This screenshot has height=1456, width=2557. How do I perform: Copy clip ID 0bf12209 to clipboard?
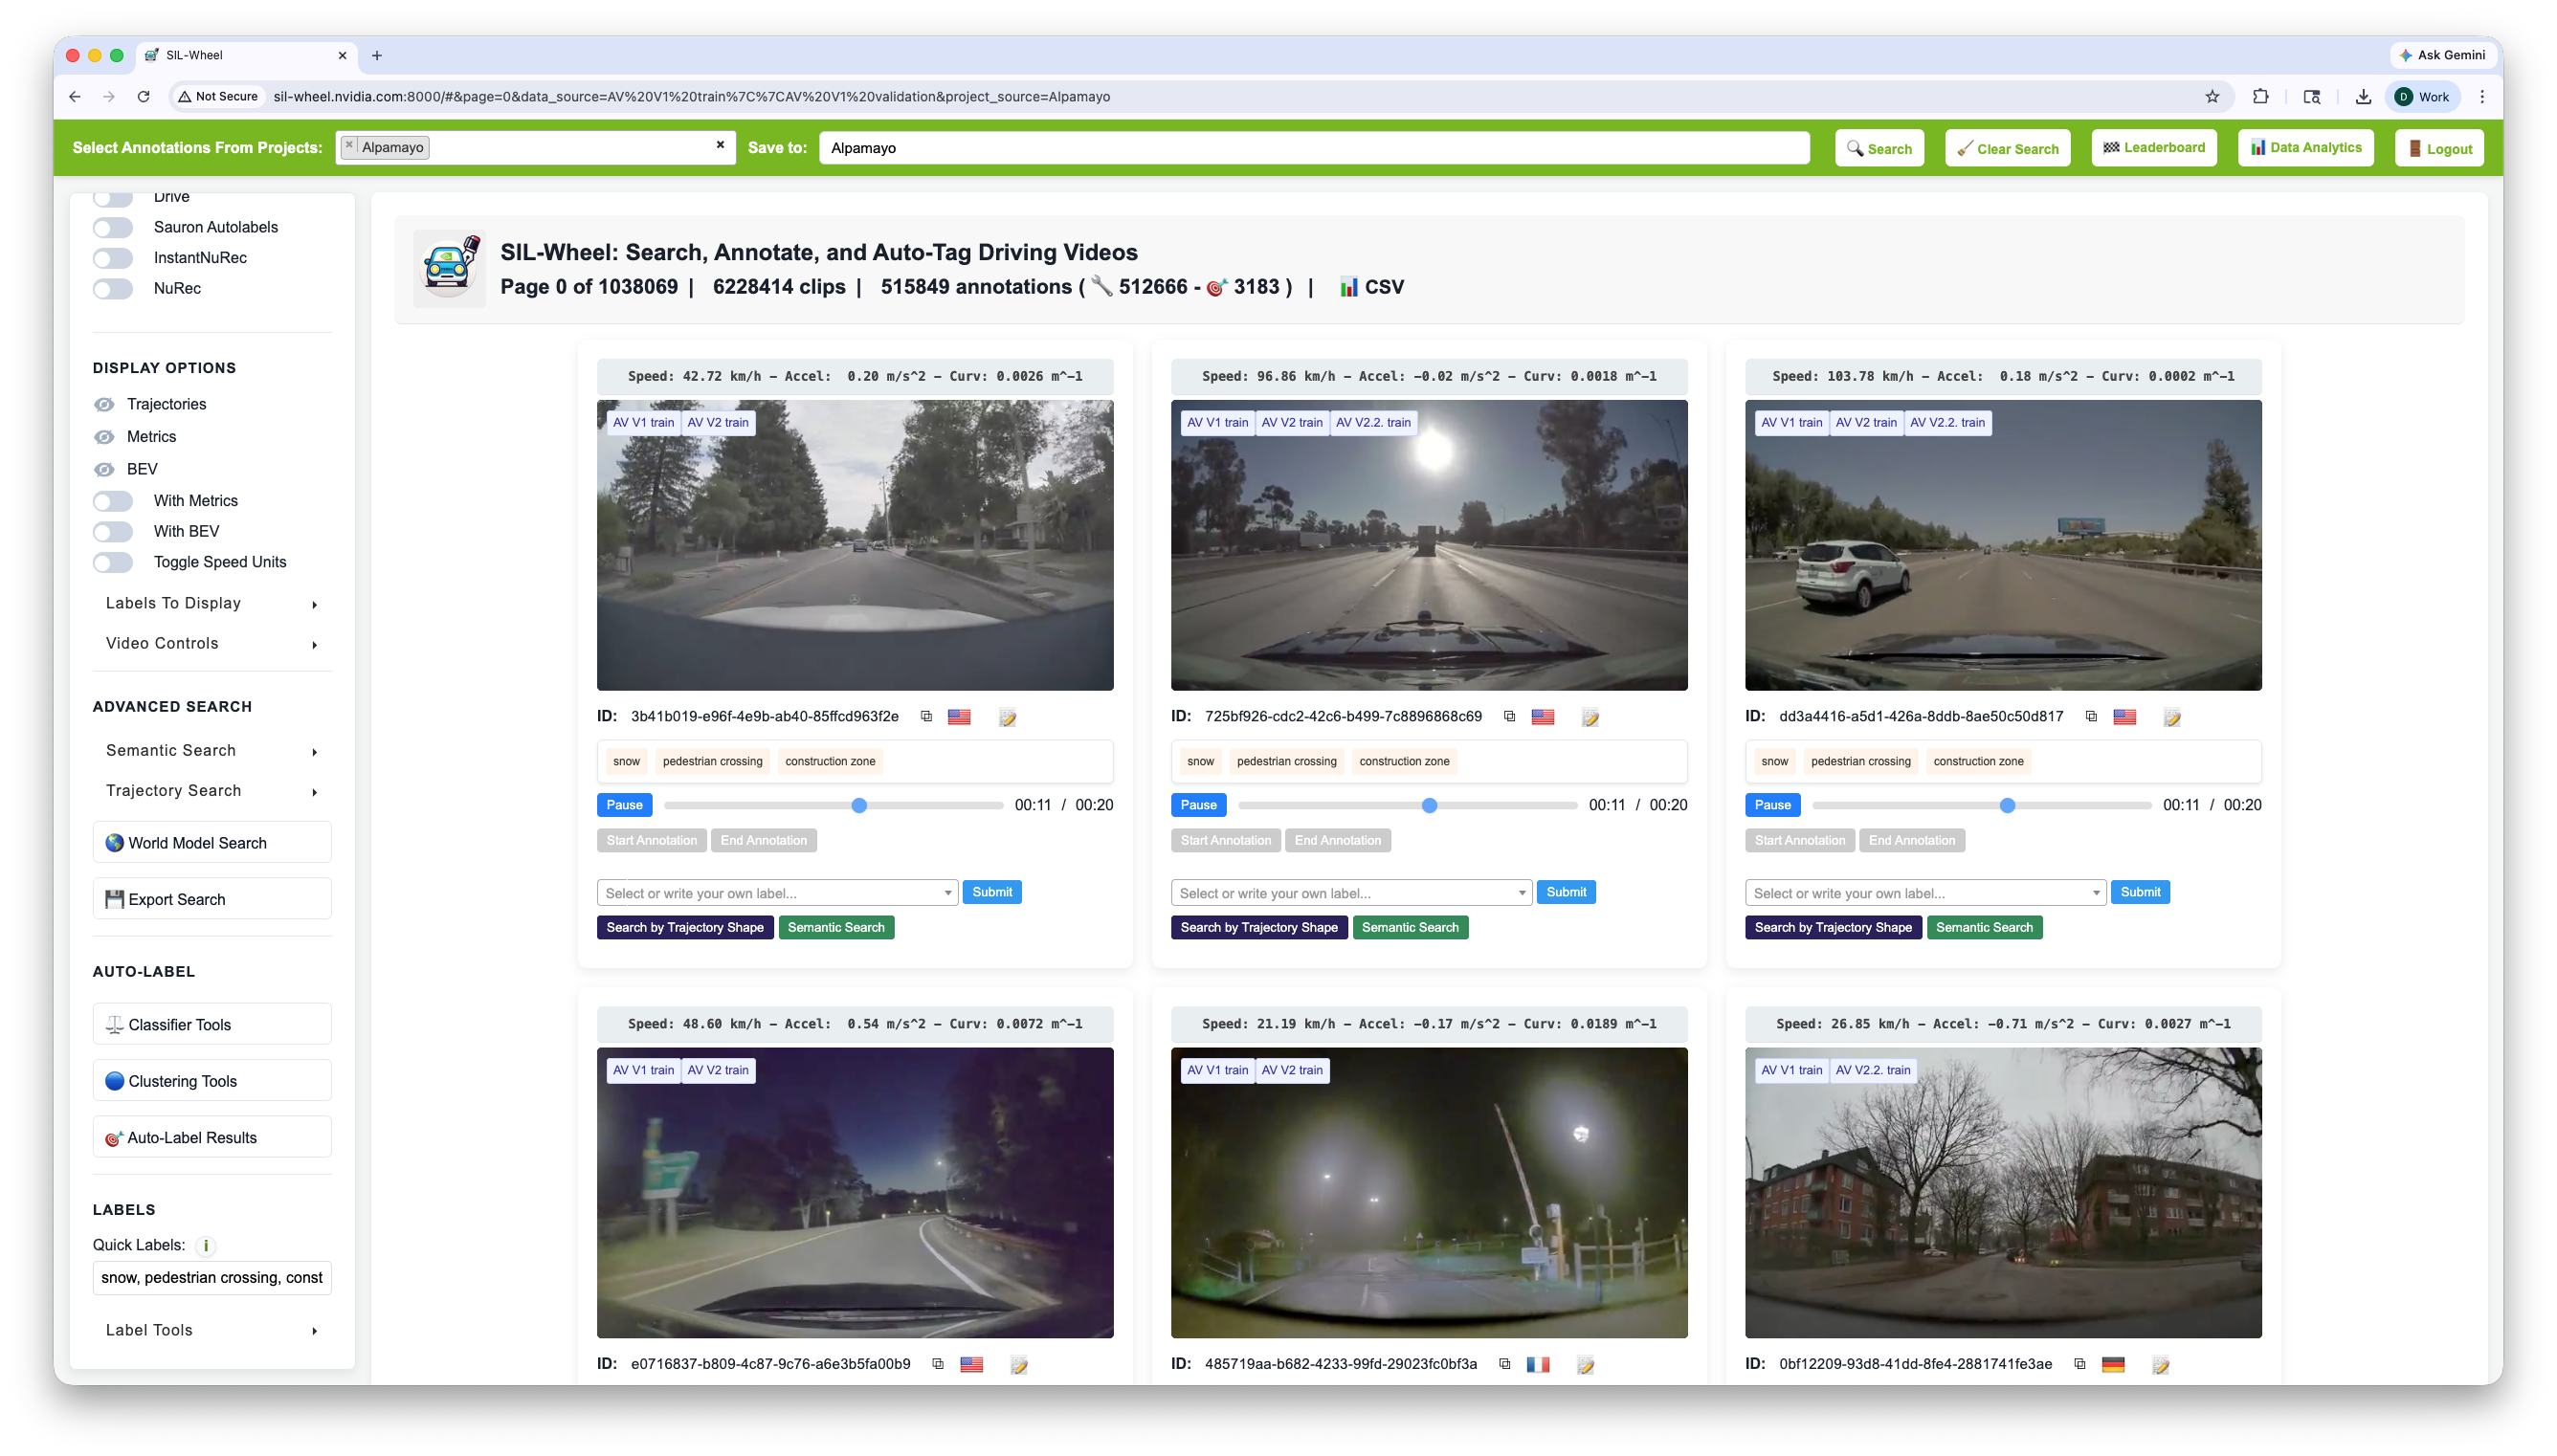point(2079,1363)
